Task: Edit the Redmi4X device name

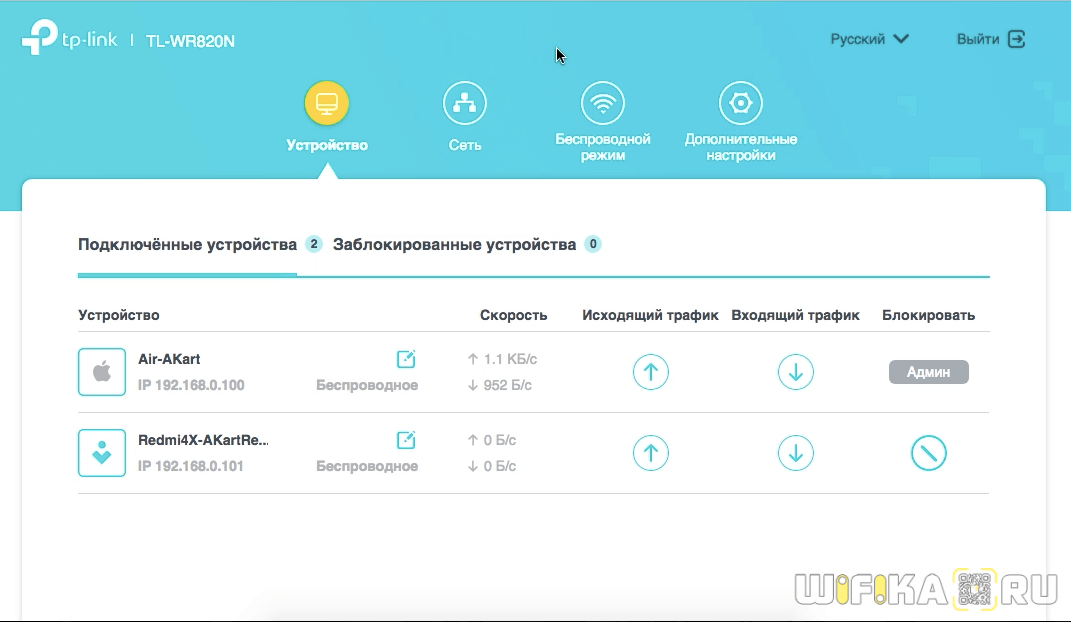Action: coord(406,440)
